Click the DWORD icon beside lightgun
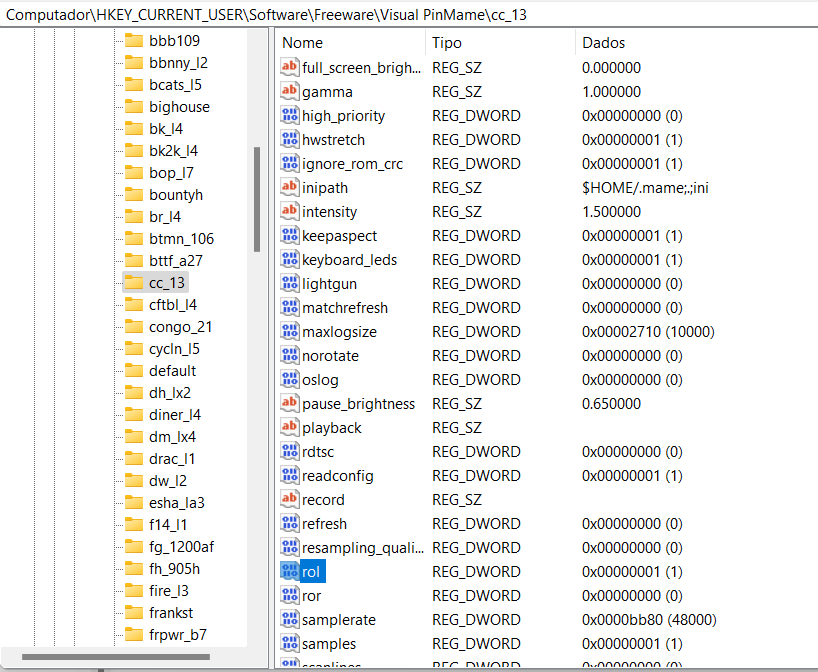Image resolution: width=818 pixels, height=672 pixels. 290,283
